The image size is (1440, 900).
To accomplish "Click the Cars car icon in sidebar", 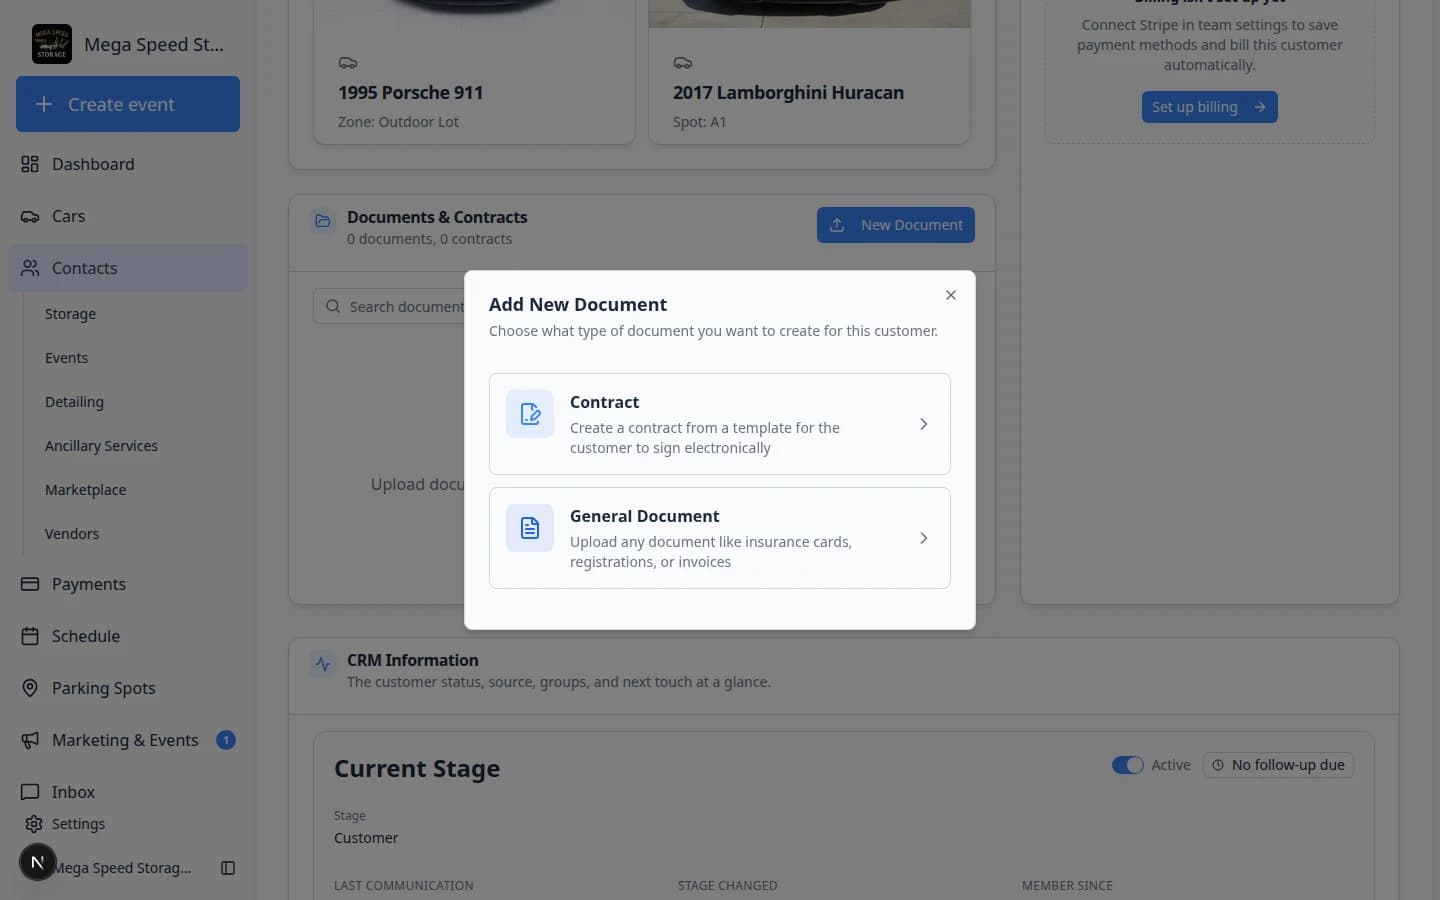I will point(30,216).
